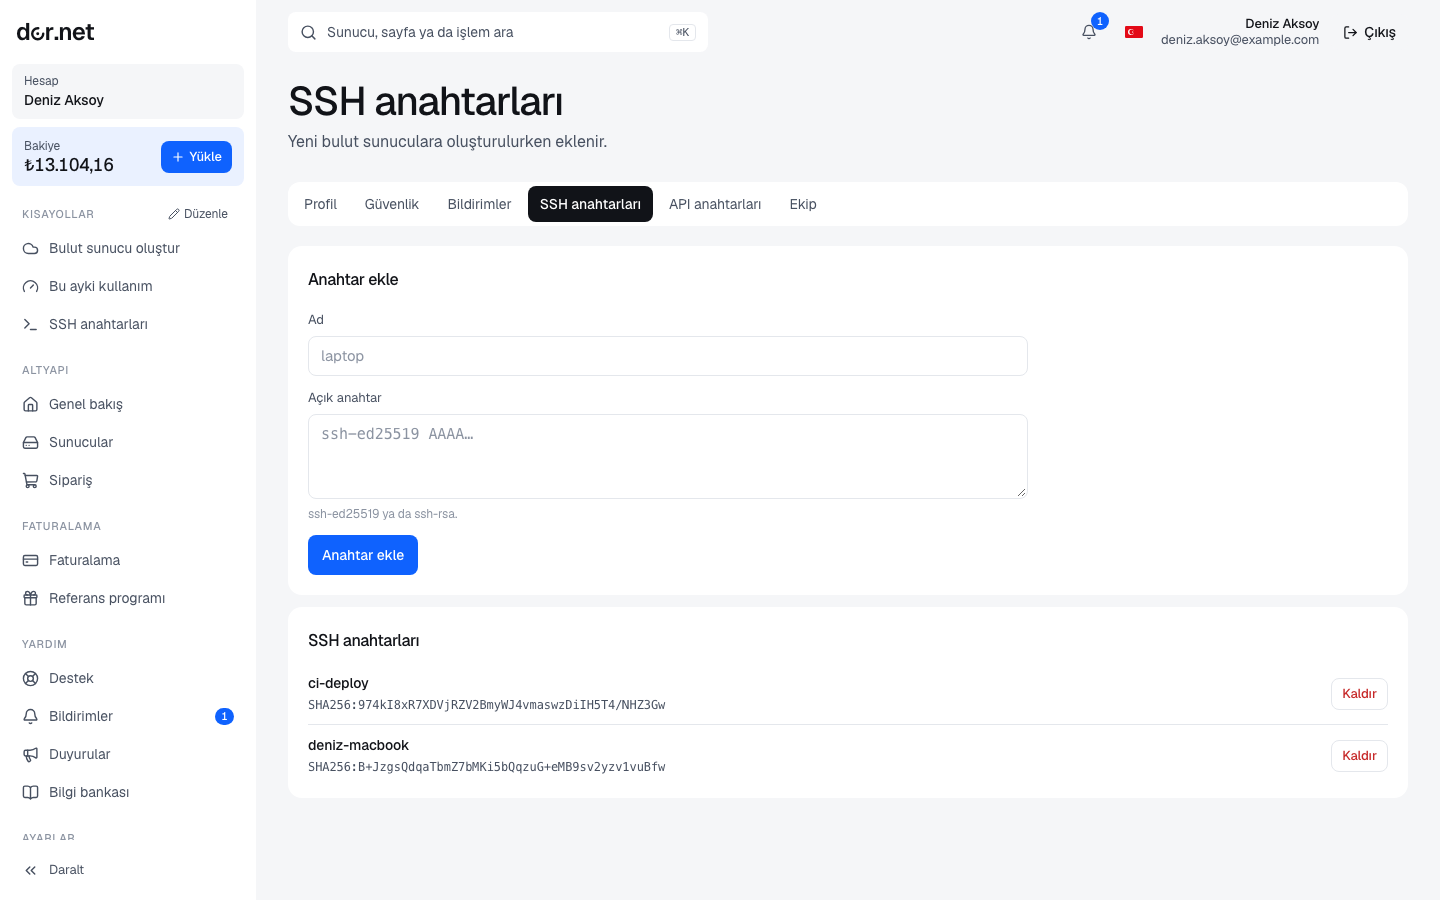
Task: Open Genel bakış in the sidebar
Action: 128,404
